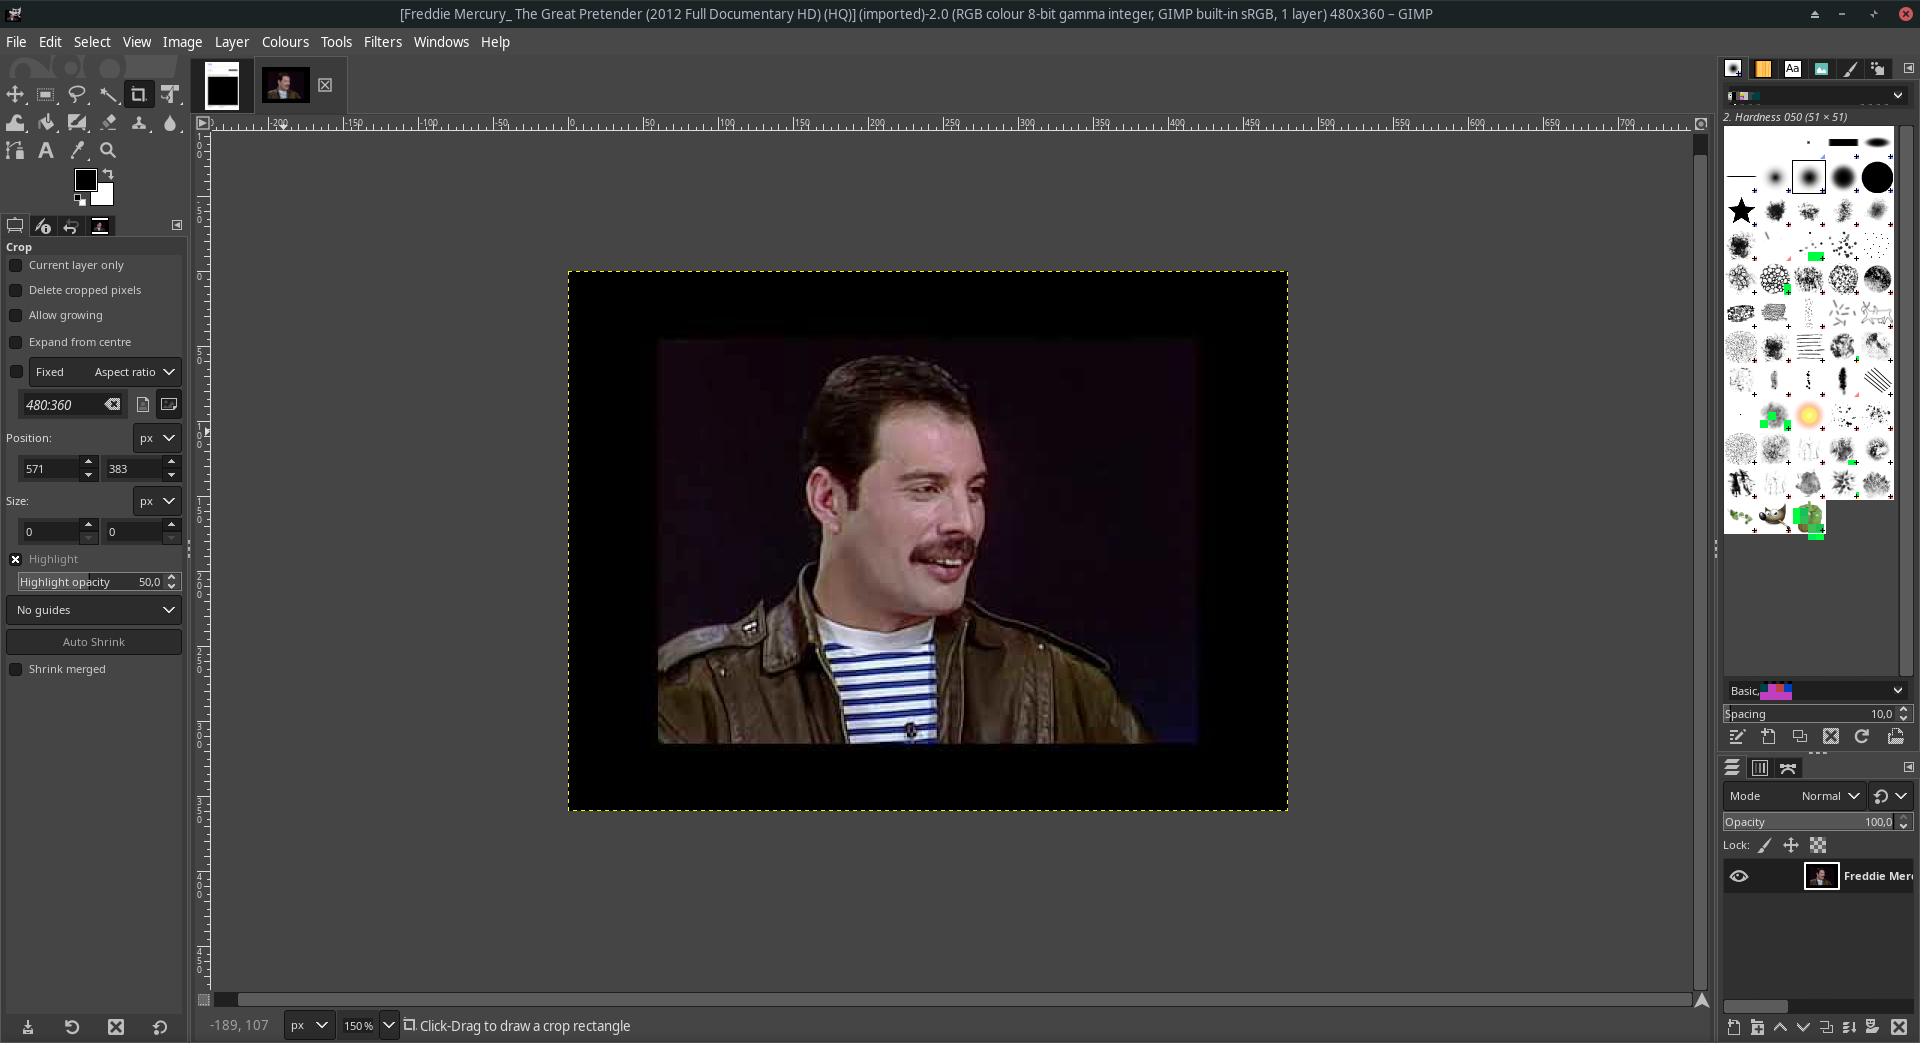Viewport: 1920px width, 1043px height.
Task: Delete tool preset with X icon
Action: (x=116, y=1027)
